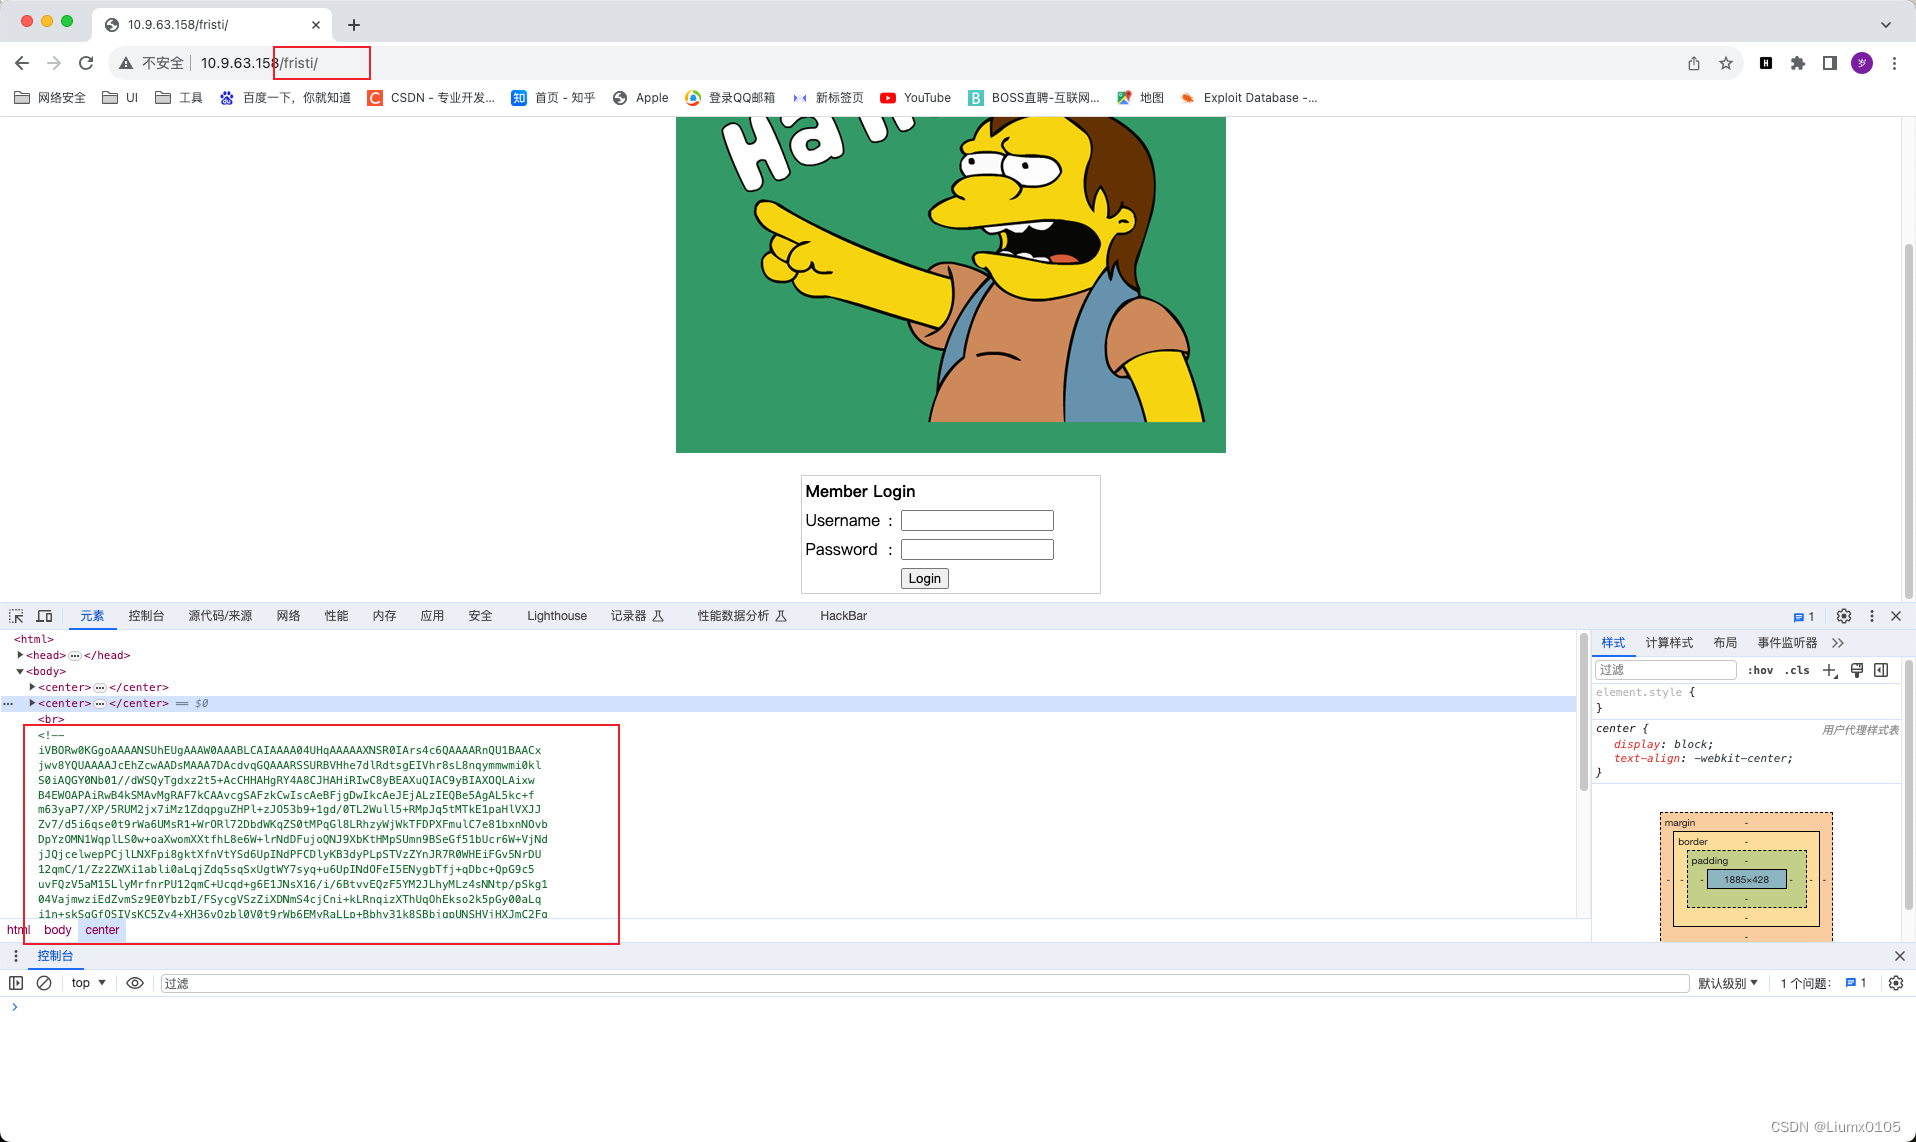Show console sidebar icon
Image resolution: width=1916 pixels, height=1142 pixels.
point(16,983)
